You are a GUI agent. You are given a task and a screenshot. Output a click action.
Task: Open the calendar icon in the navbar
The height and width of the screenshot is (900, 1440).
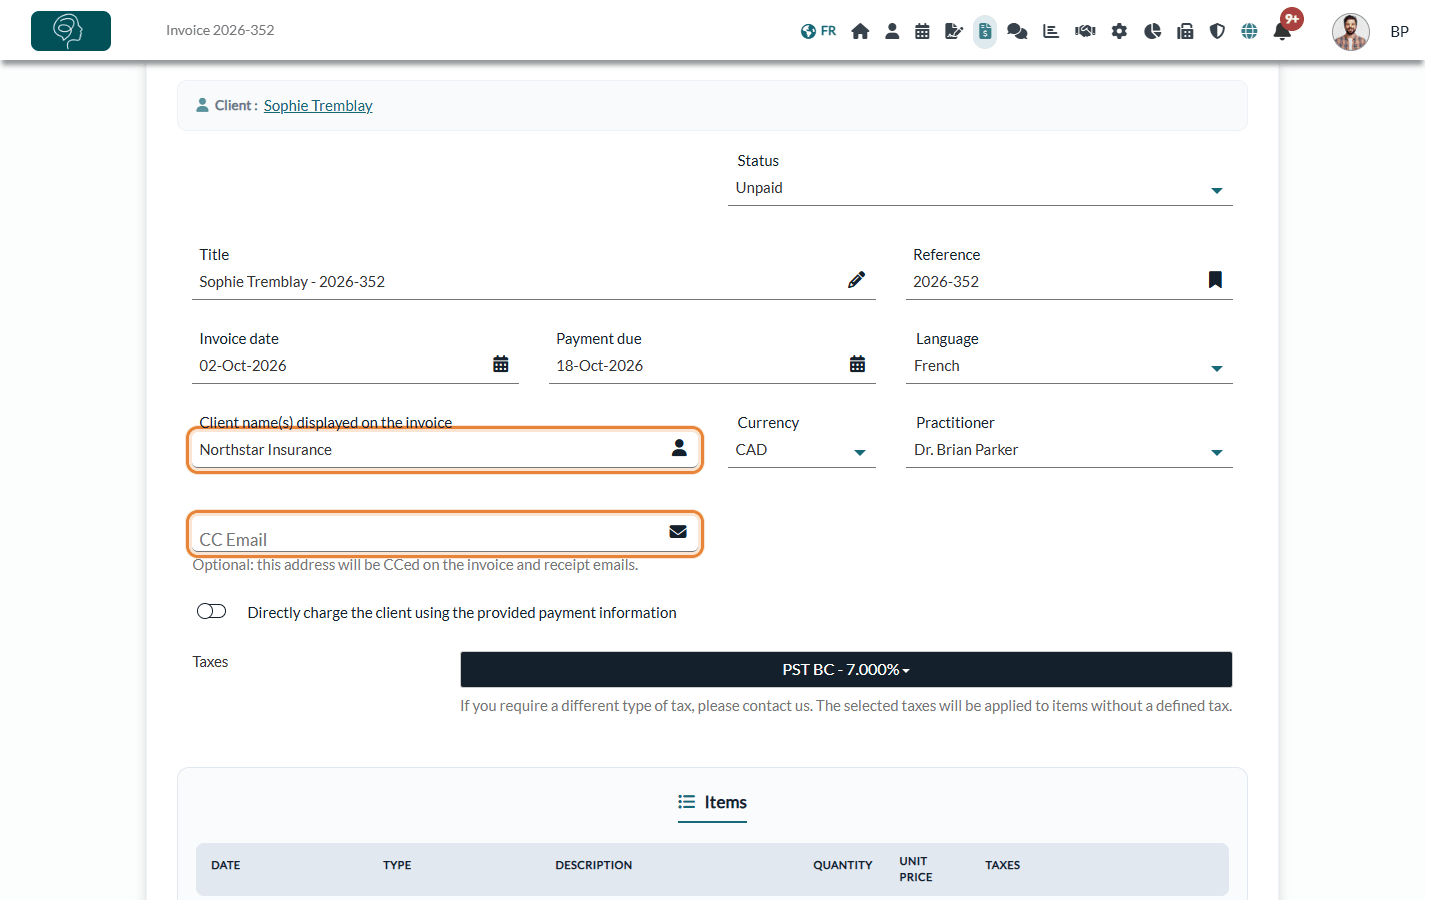click(x=922, y=31)
